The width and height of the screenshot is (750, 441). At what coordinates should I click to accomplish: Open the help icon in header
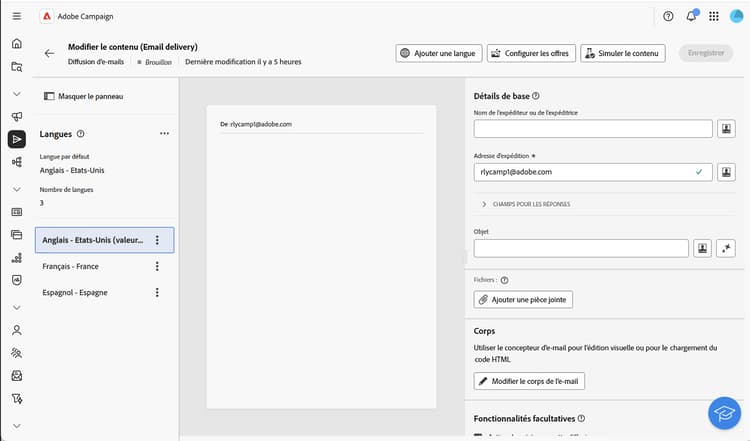pos(668,16)
